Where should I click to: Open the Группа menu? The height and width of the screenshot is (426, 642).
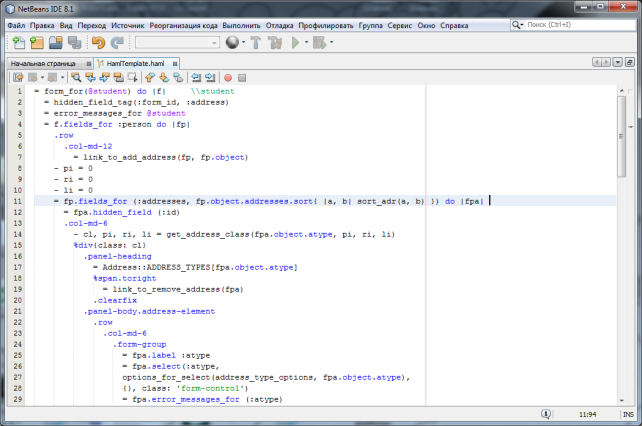pyautogui.click(x=371, y=25)
